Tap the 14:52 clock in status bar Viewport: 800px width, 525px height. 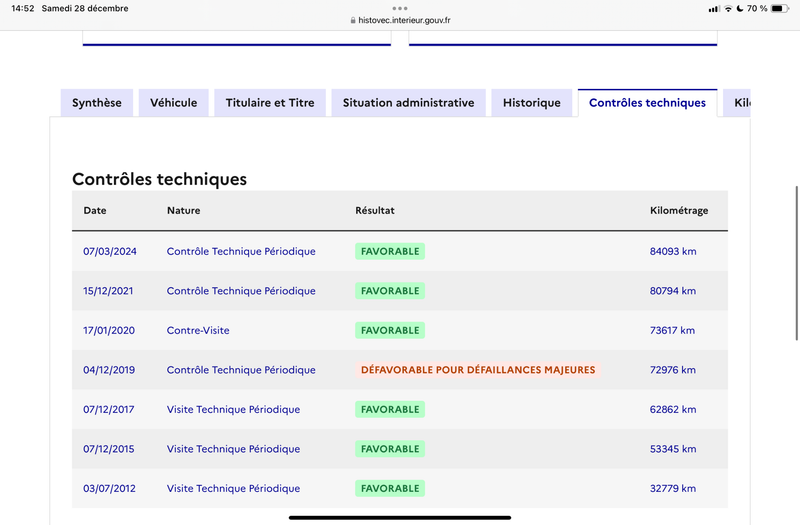pos(23,8)
